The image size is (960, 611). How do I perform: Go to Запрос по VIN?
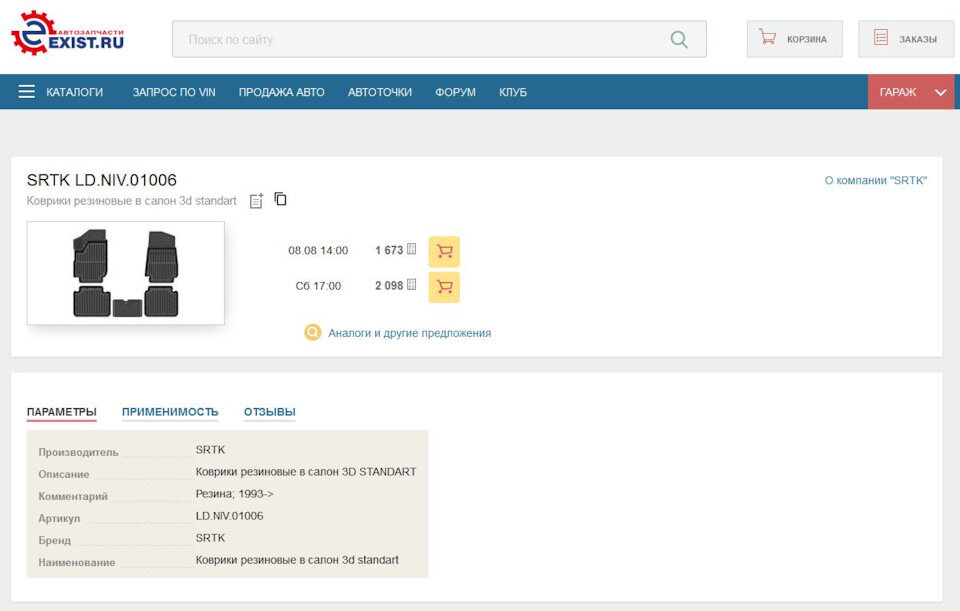point(174,92)
